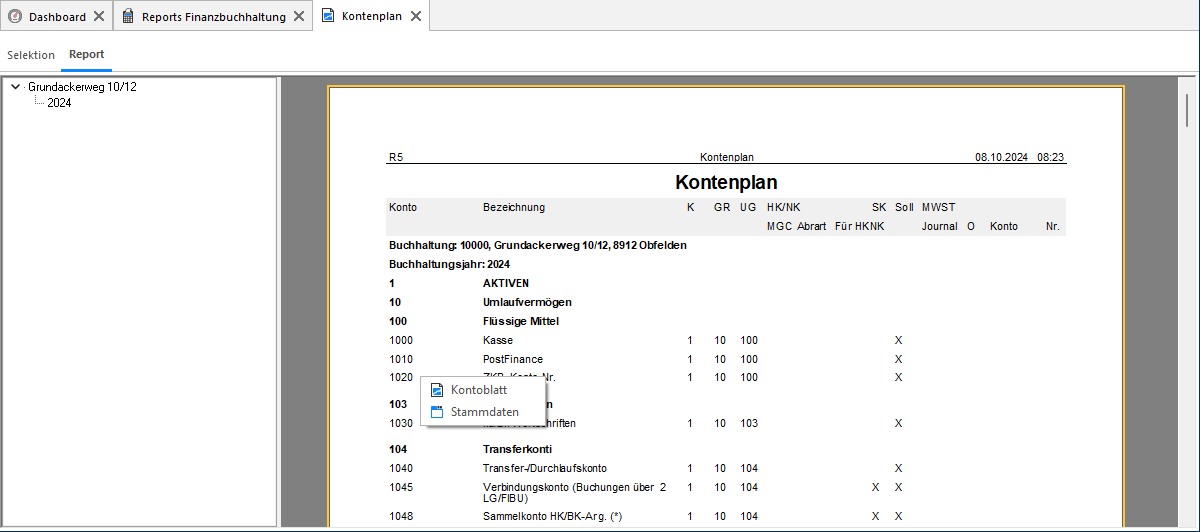Click the Kontoblatt icon in context menu
1200x532 pixels.
[x=436, y=390]
